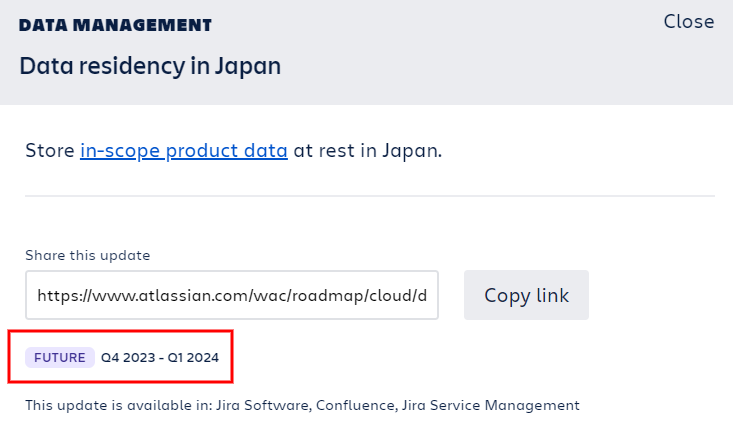Click the Share this update label
The width and height of the screenshot is (733, 439).
pyautogui.click(x=87, y=255)
